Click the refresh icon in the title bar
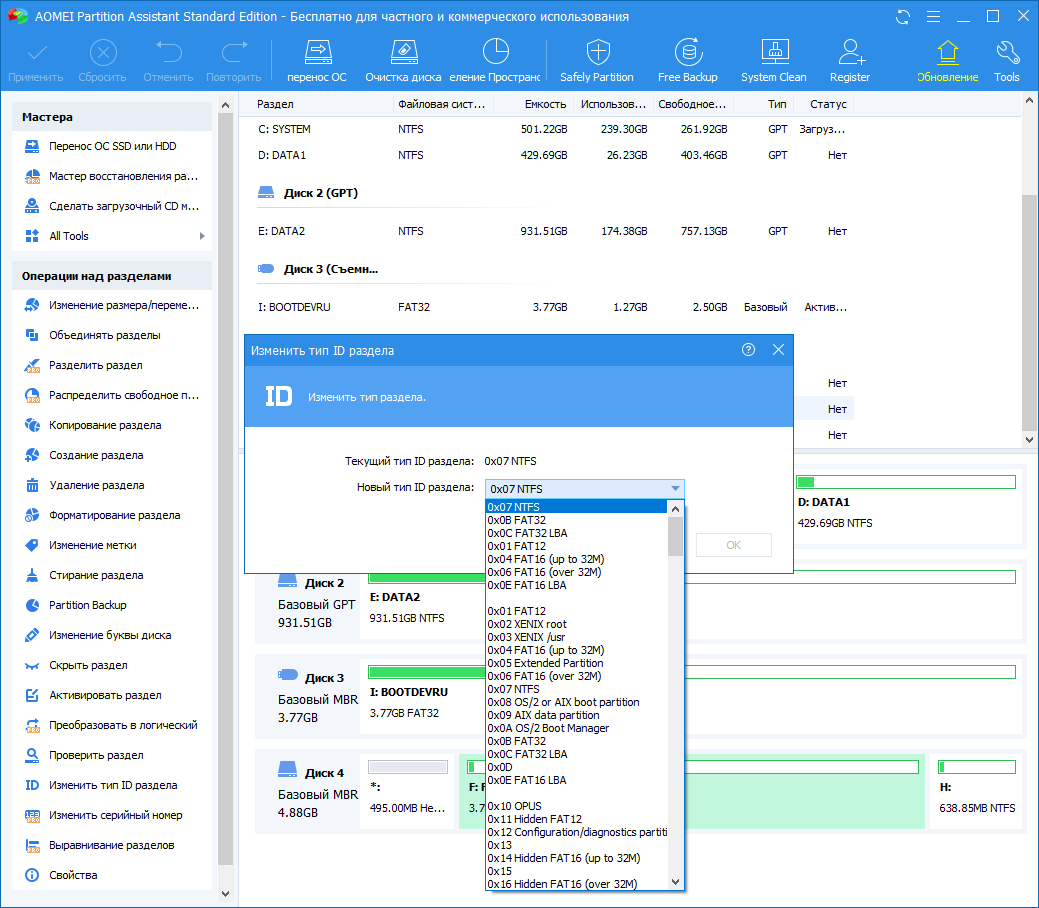This screenshot has height=908, width=1039. tap(903, 17)
